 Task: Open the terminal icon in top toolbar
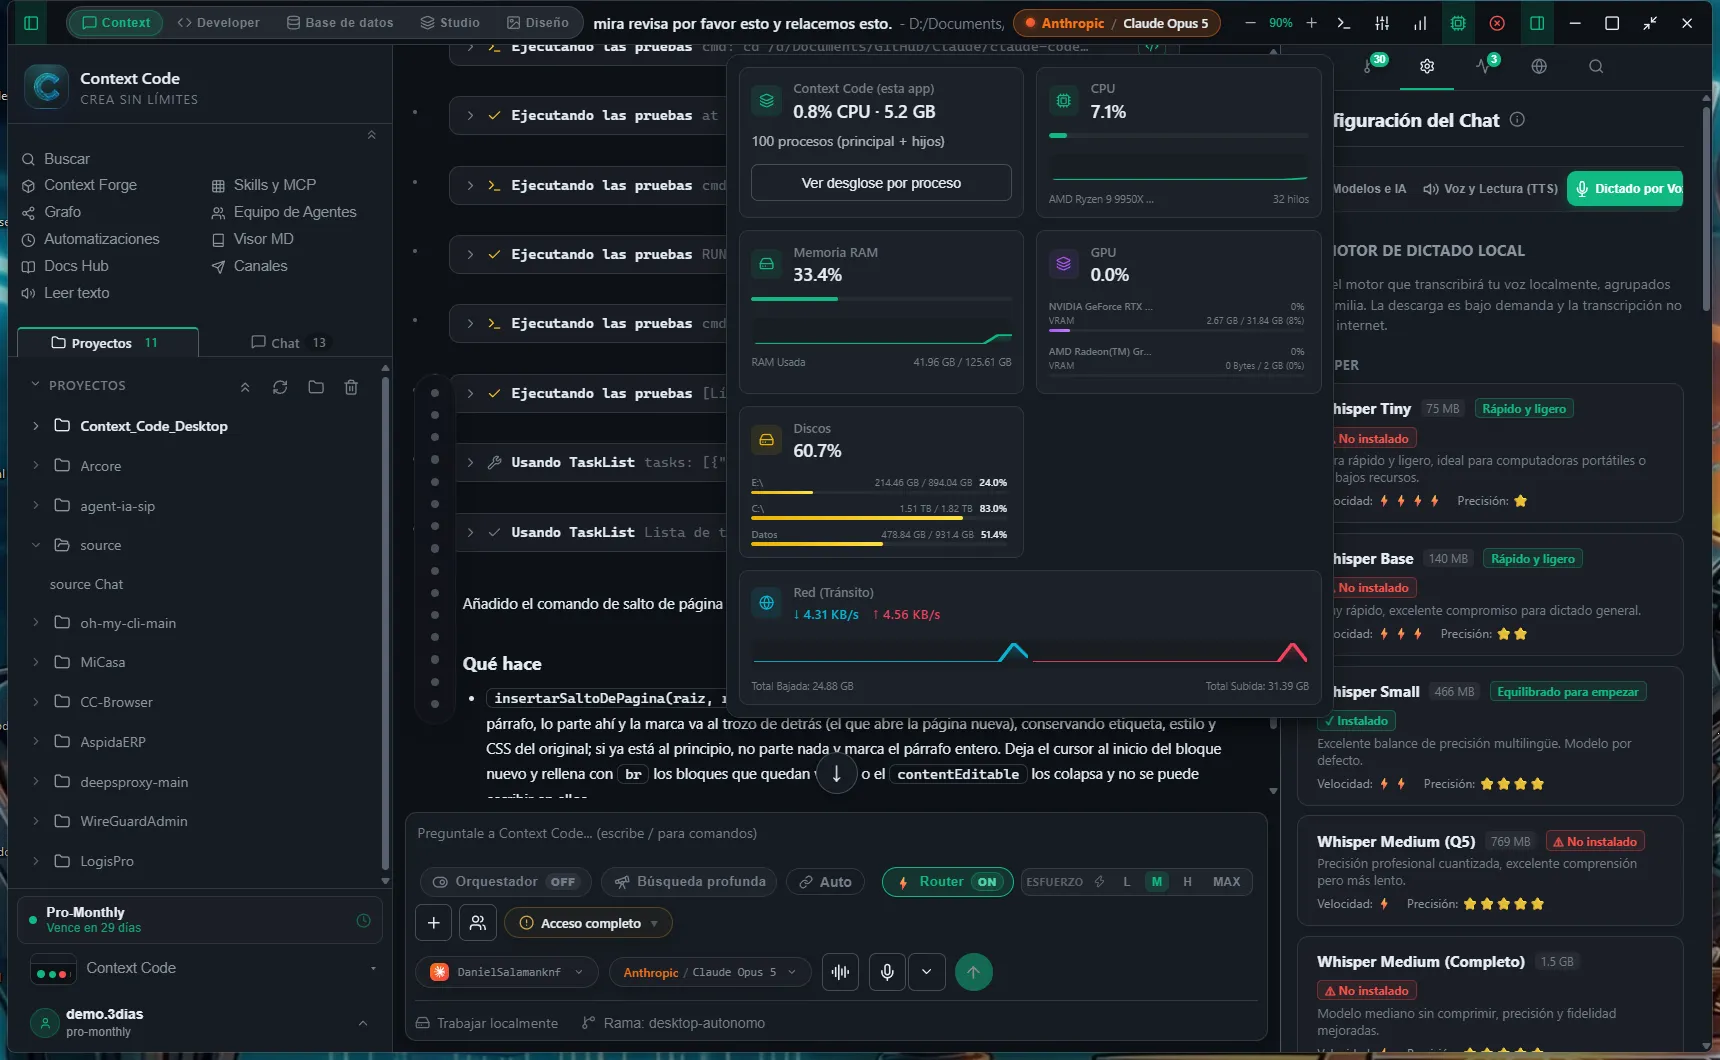(1343, 22)
